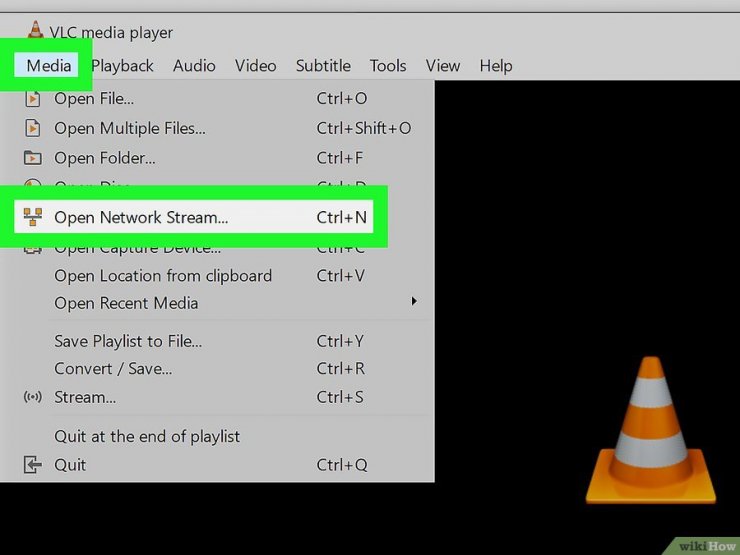Open the View menu
Viewport: 740px width, 555px height.
(x=443, y=66)
